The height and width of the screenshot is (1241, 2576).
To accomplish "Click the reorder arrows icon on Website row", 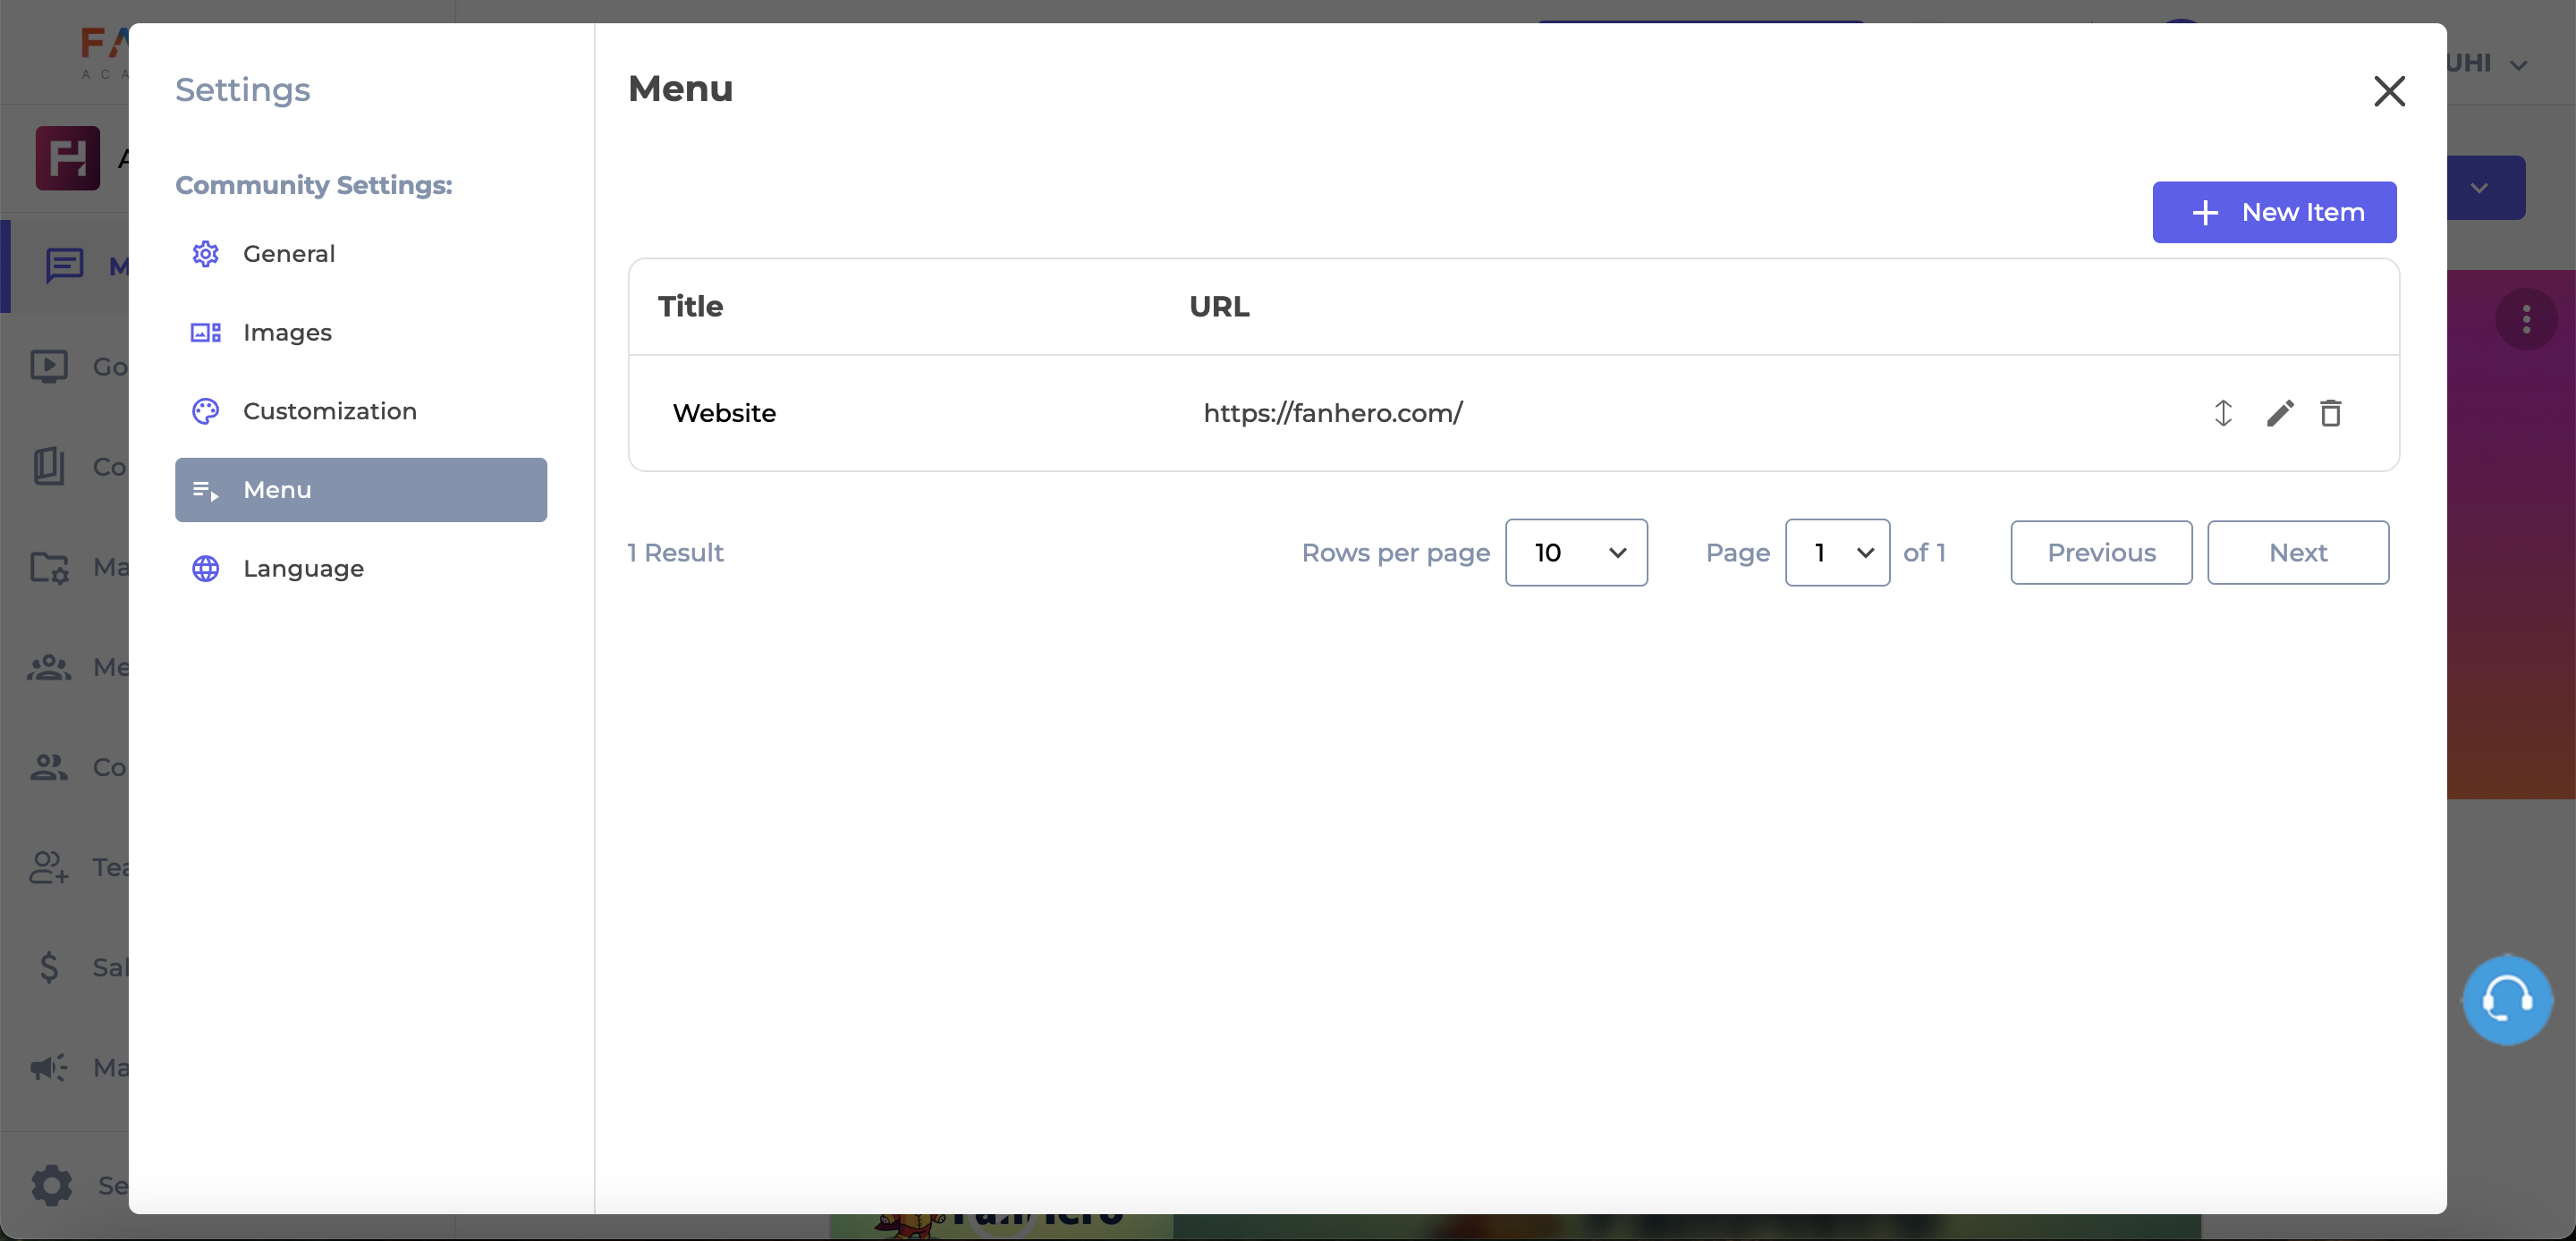I will click(2222, 413).
